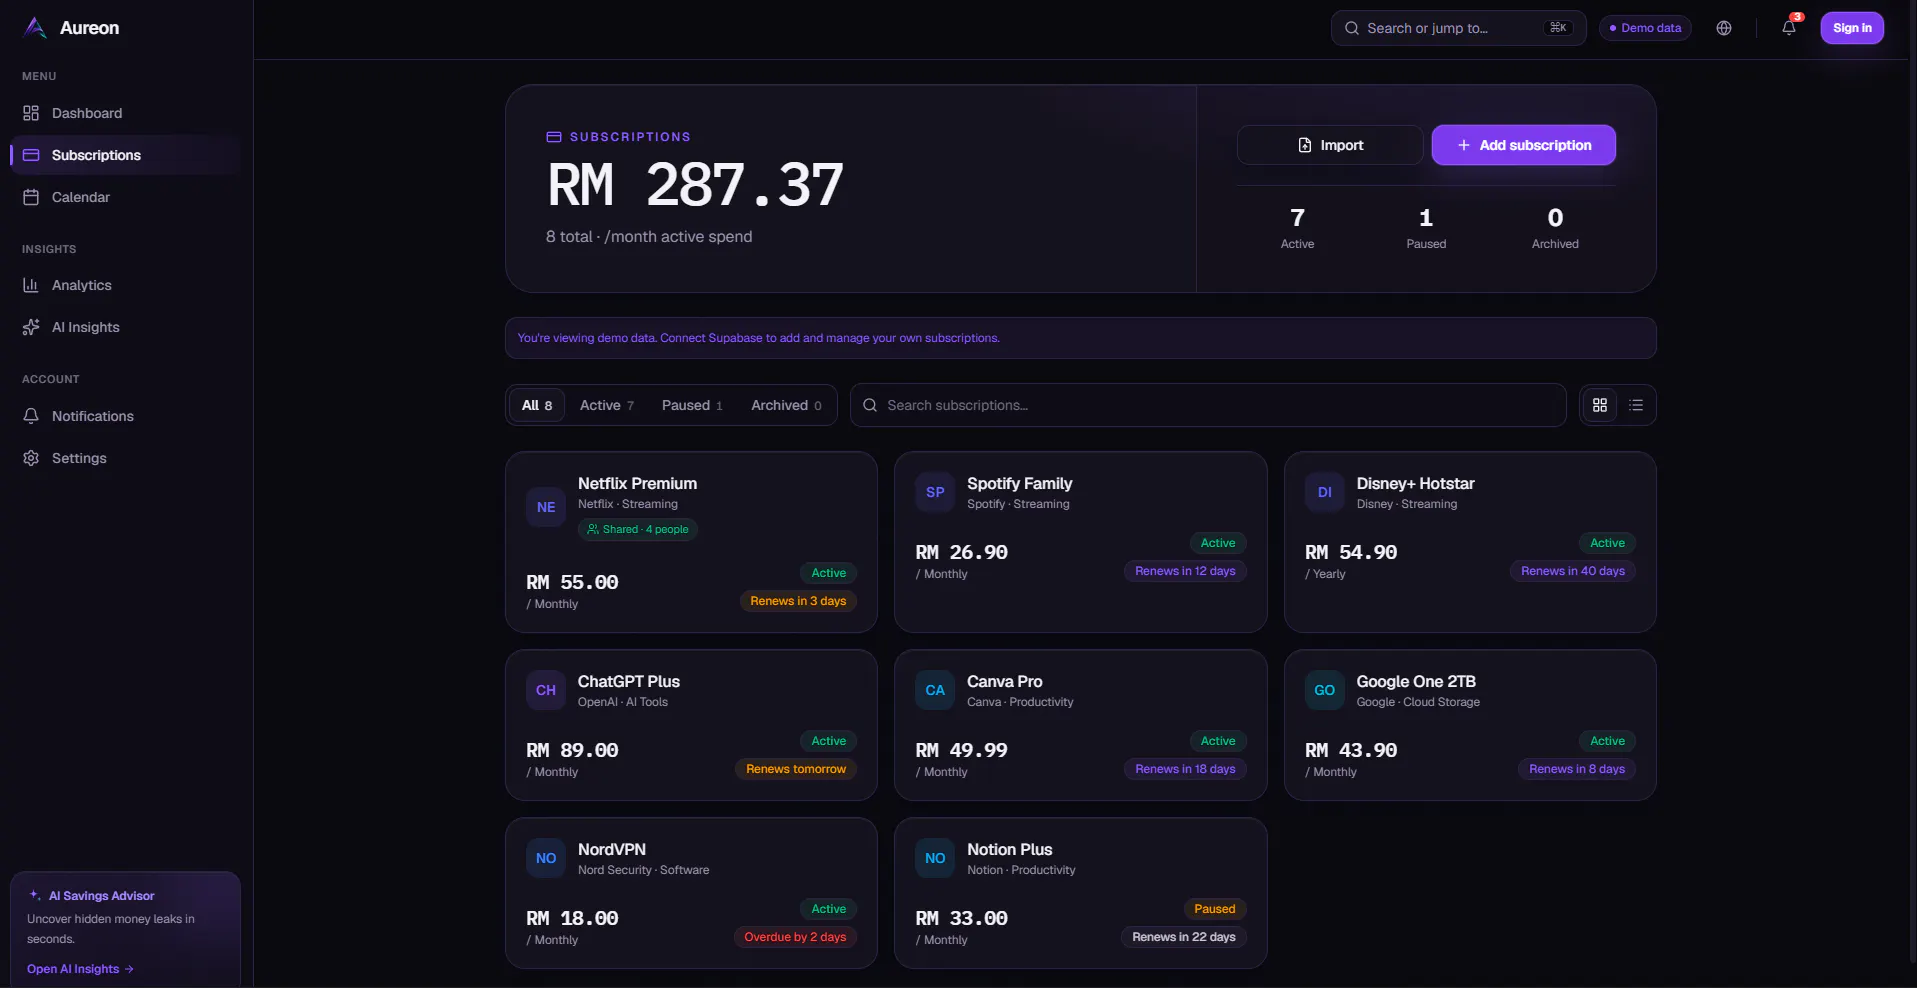Click Add subscription button

[x=1524, y=145]
